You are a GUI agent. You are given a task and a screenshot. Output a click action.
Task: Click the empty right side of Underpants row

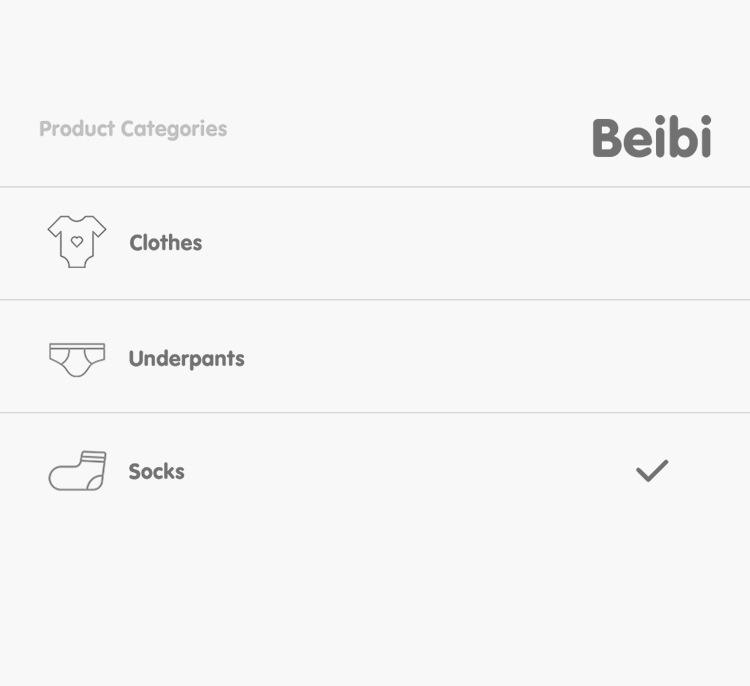[x=500, y=358]
